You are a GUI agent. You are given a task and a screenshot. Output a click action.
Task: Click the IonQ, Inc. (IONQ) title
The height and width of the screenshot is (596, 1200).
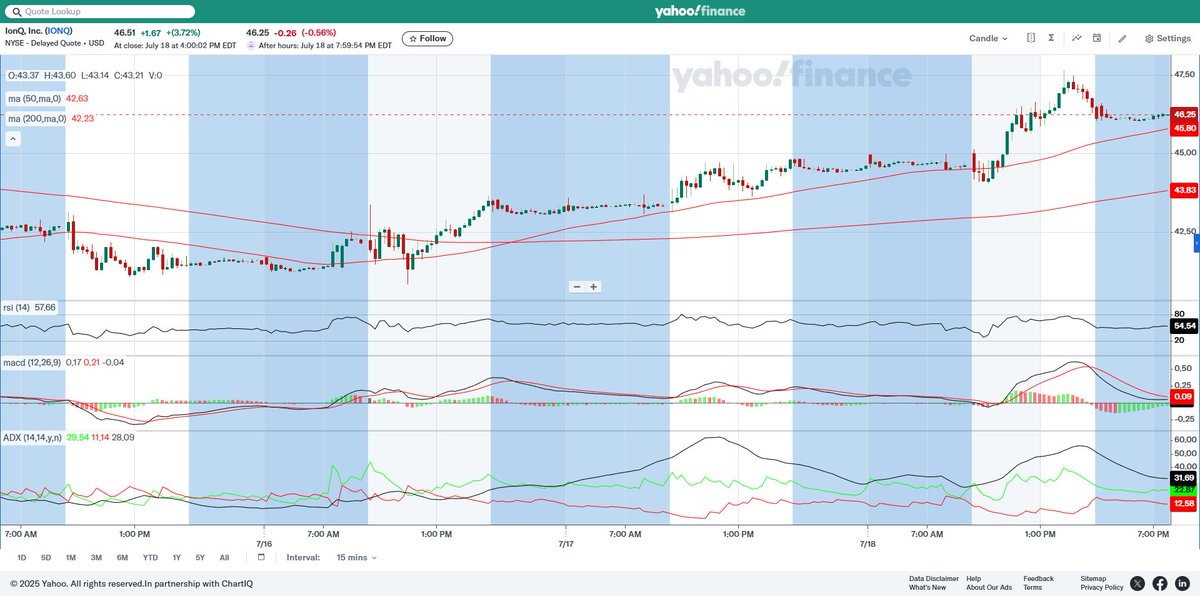(x=38, y=30)
